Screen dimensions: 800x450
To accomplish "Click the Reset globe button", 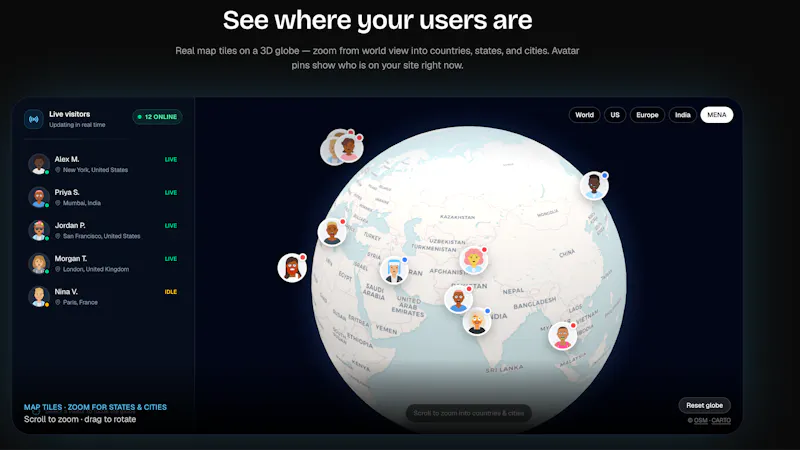I will click(704, 405).
